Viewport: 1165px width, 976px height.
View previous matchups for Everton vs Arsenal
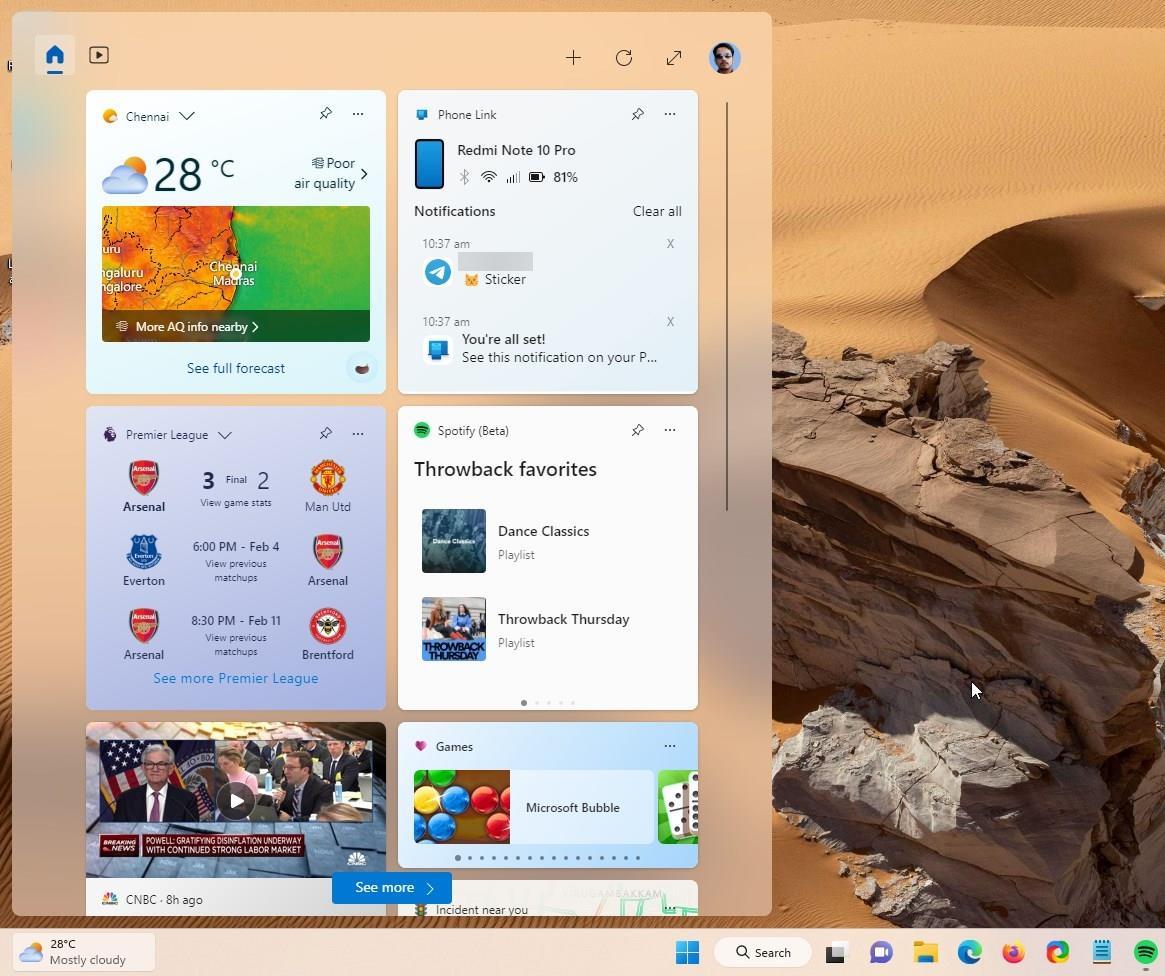click(236, 570)
